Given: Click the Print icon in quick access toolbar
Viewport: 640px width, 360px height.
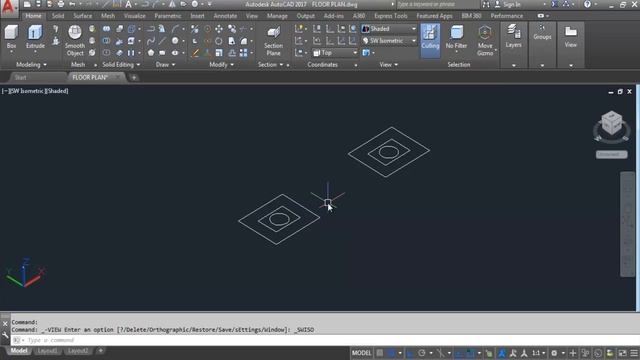Looking at the screenshot, I should 61,4.
